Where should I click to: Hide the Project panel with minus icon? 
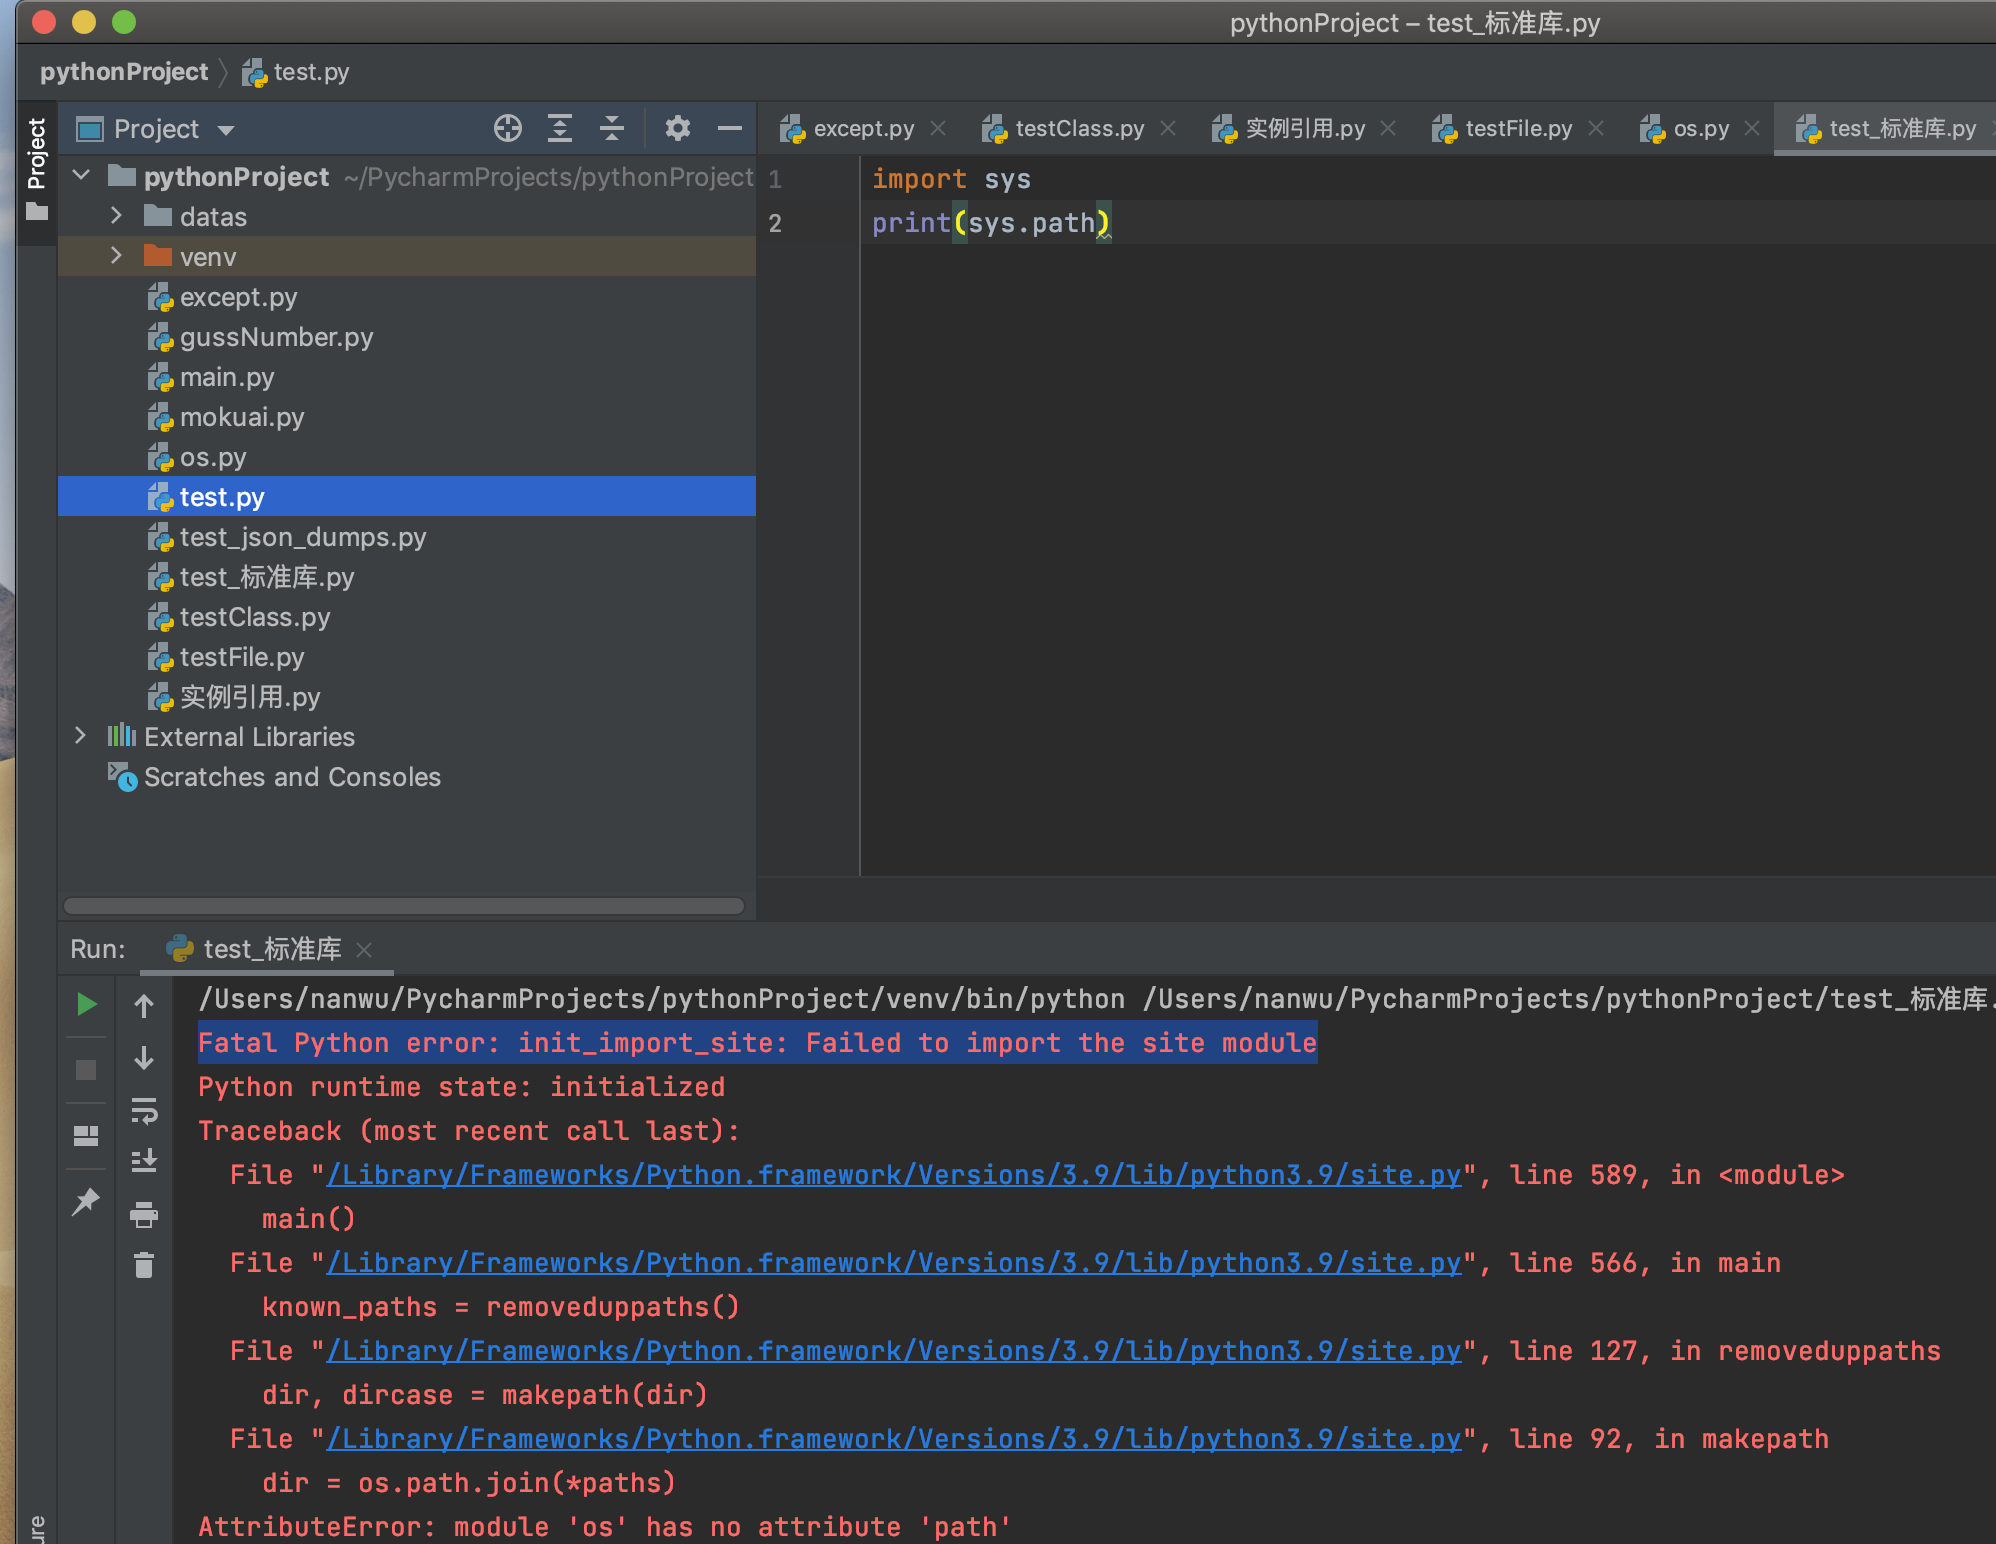730,128
